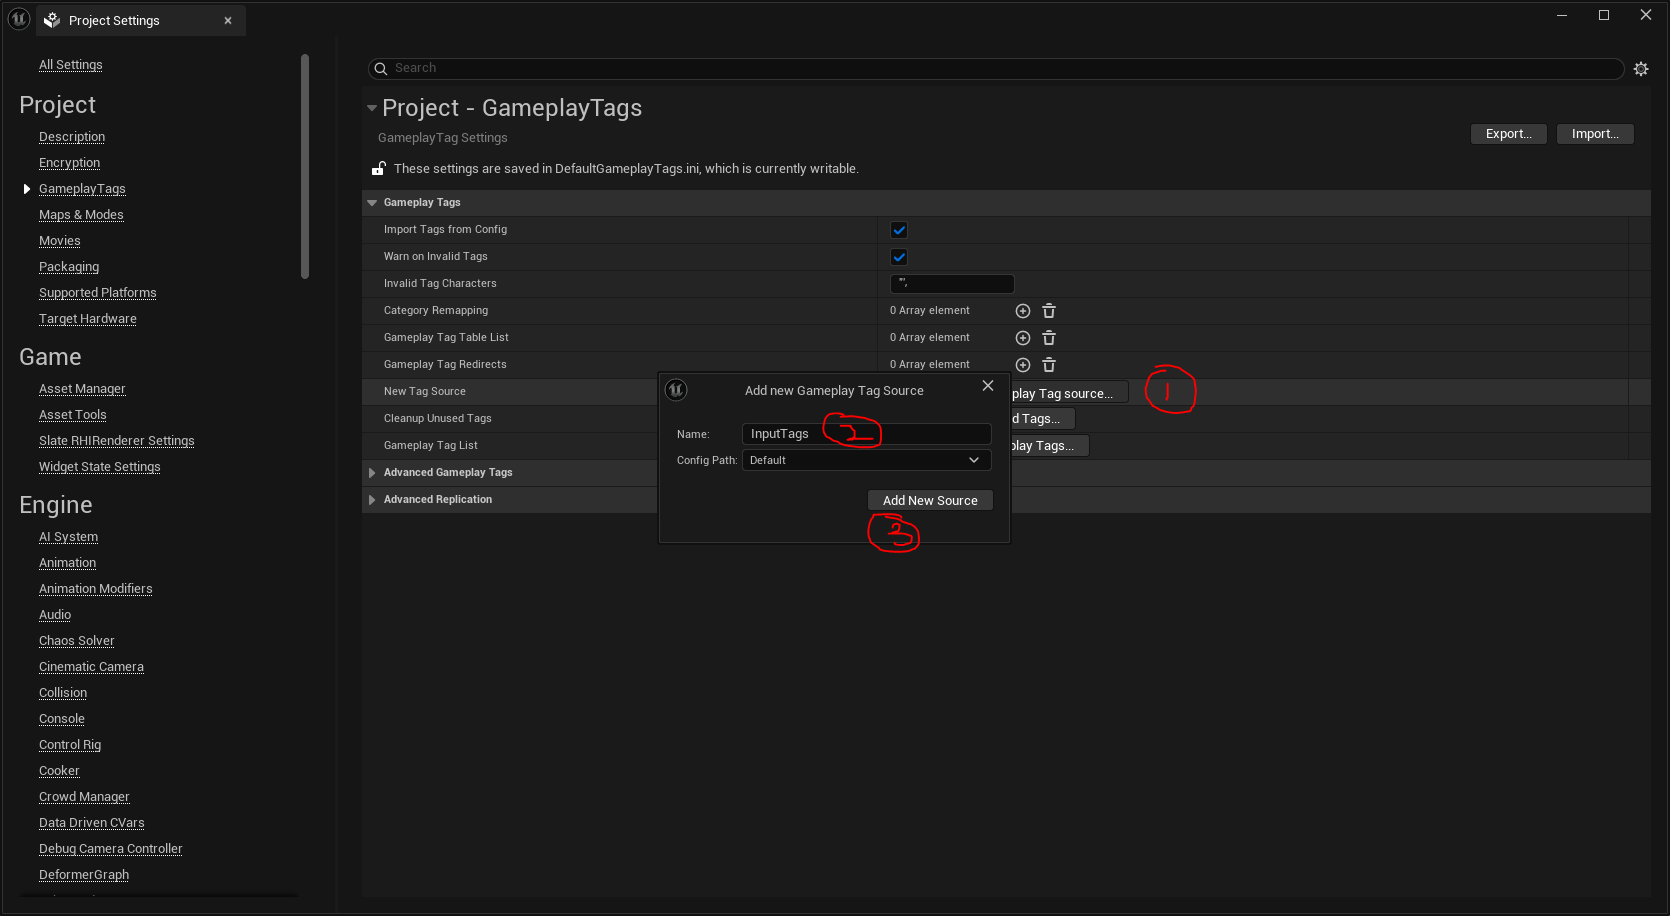Screen dimensions: 1670x916
Task: Click the Export button
Action: pyautogui.click(x=1508, y=133)
